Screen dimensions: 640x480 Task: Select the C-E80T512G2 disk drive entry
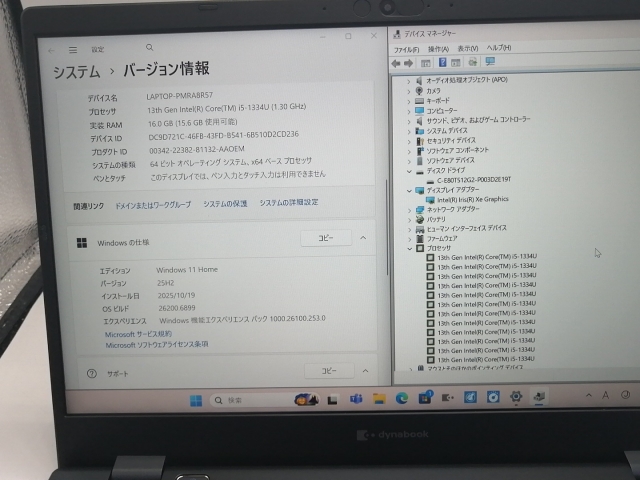[474, 180]
